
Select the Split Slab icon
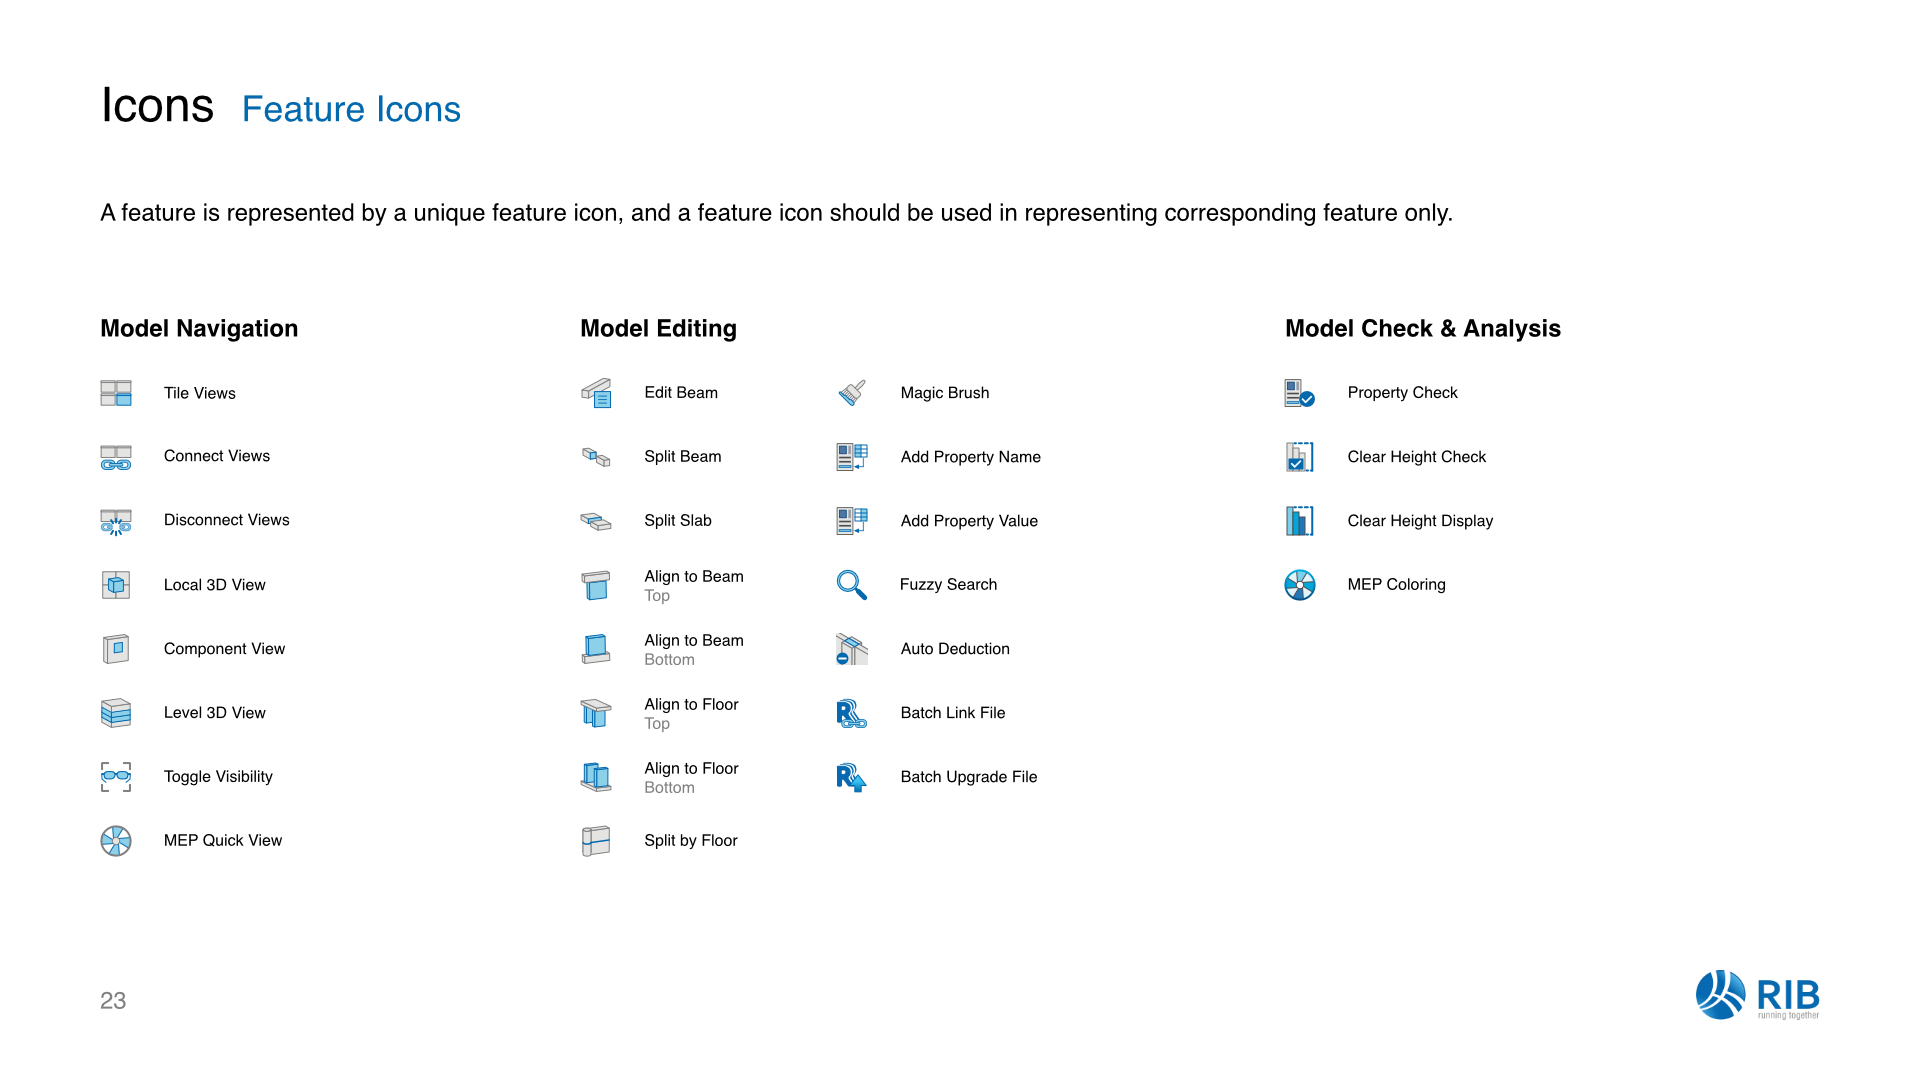(x=596, y=521)
